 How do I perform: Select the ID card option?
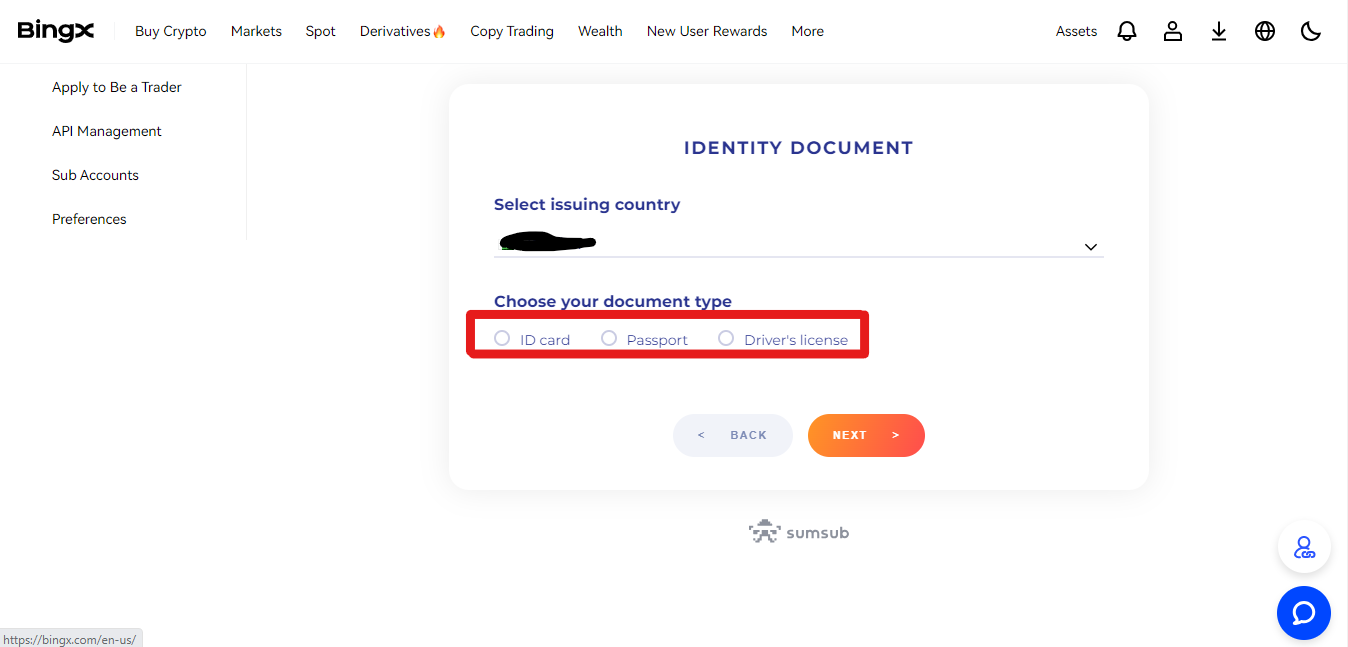click(x=532, y=339)
